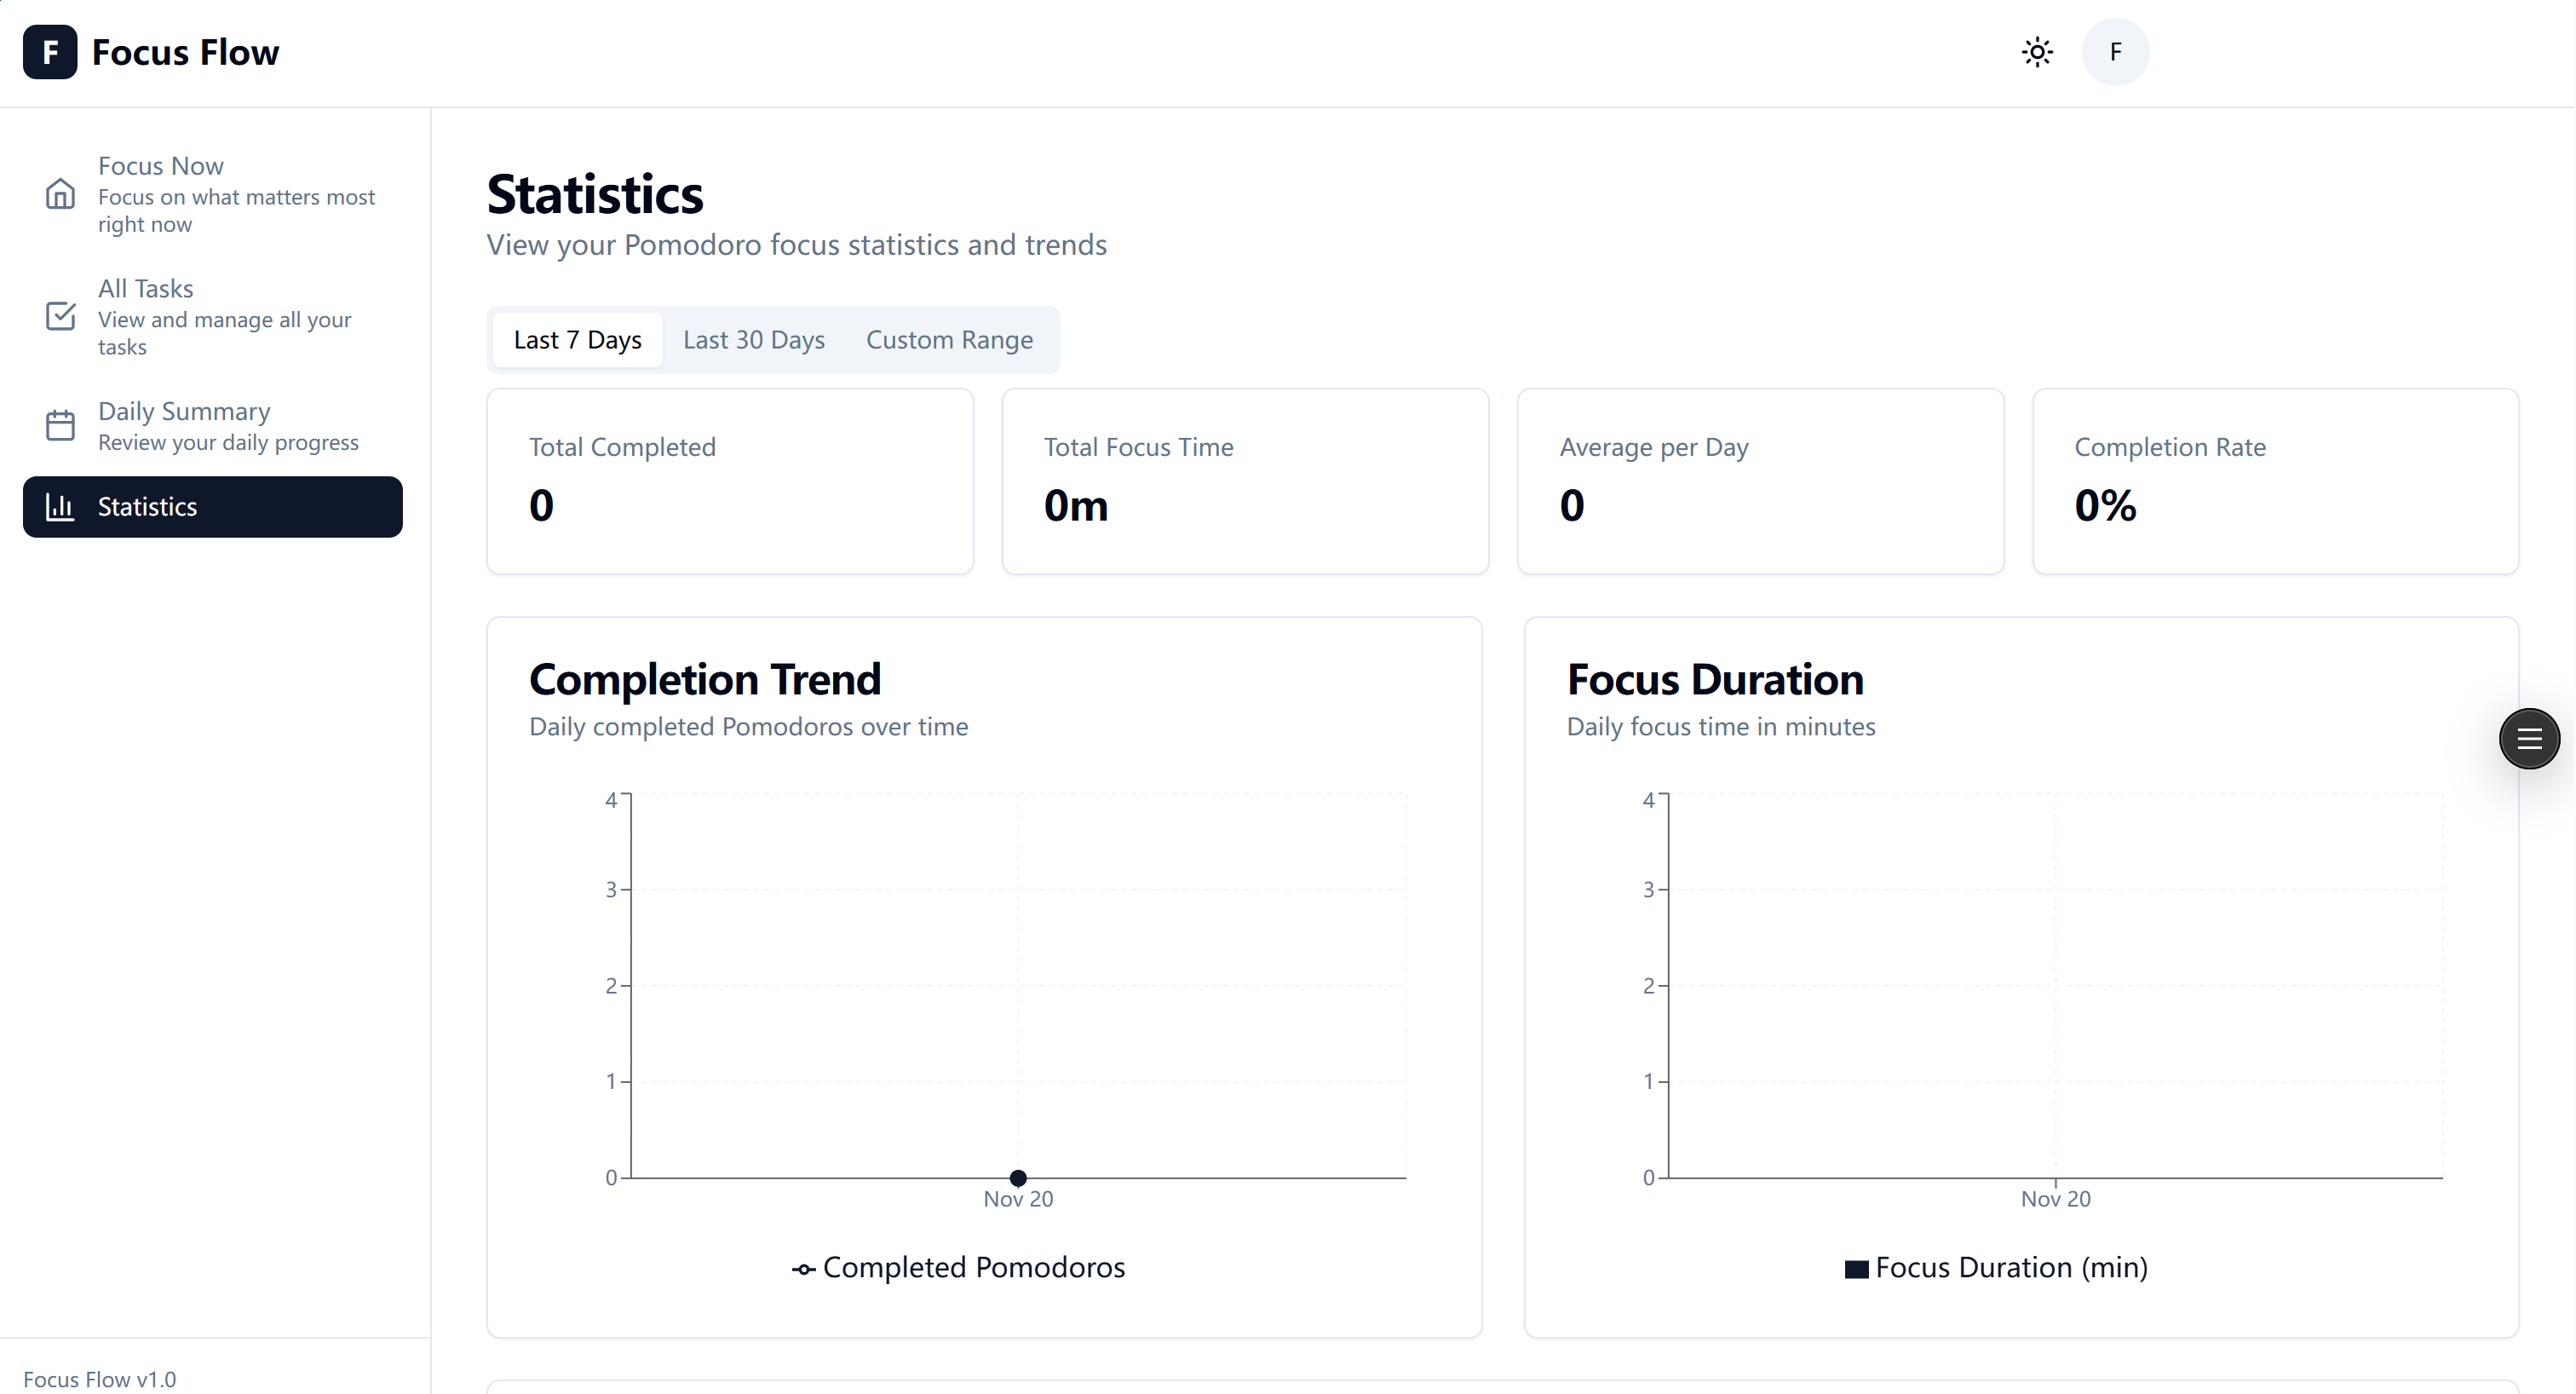The image size is (2576, 1394).
Task: Open the profile avatar menu
Action: 2115,51
